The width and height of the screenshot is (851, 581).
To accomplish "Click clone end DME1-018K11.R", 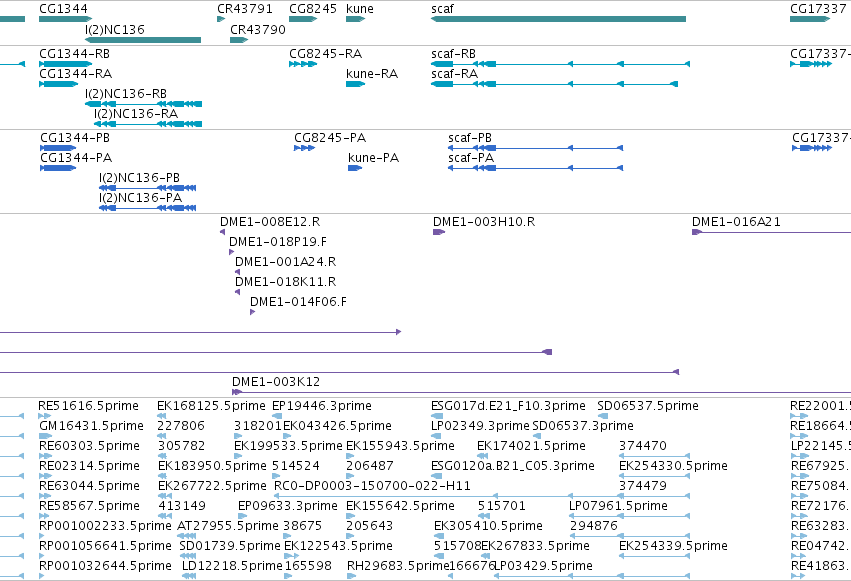I will (x=237, y=292).
